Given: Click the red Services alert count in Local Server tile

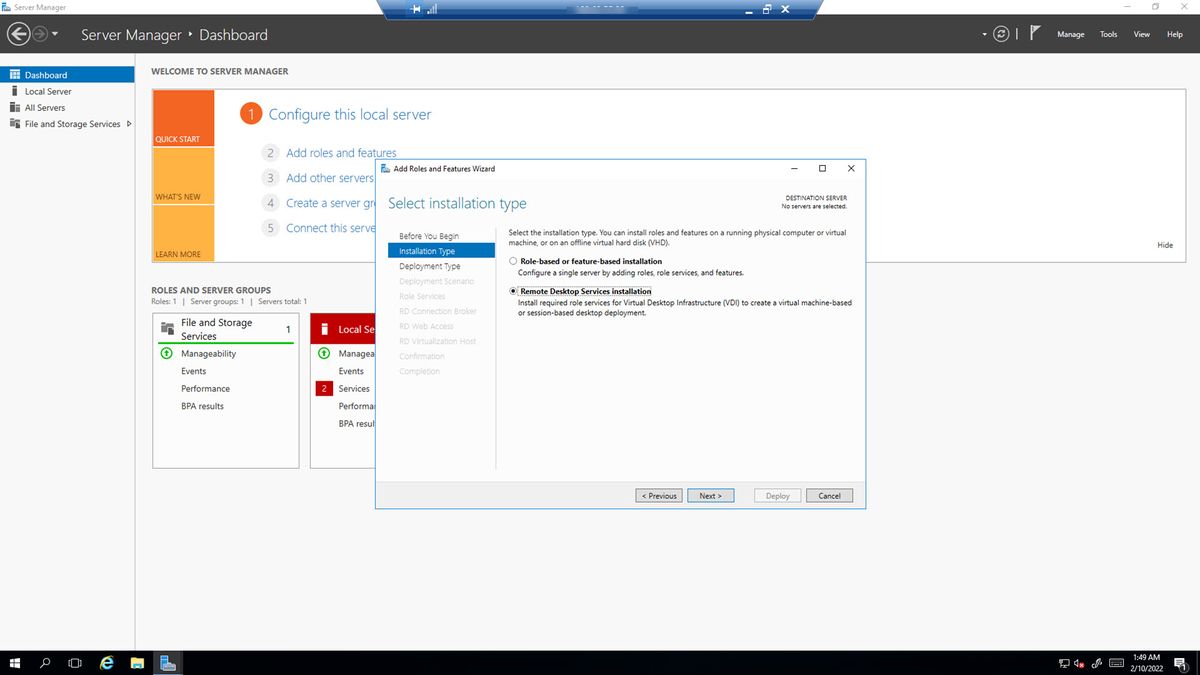Looking at the screenshot, I should pos(324,388).
